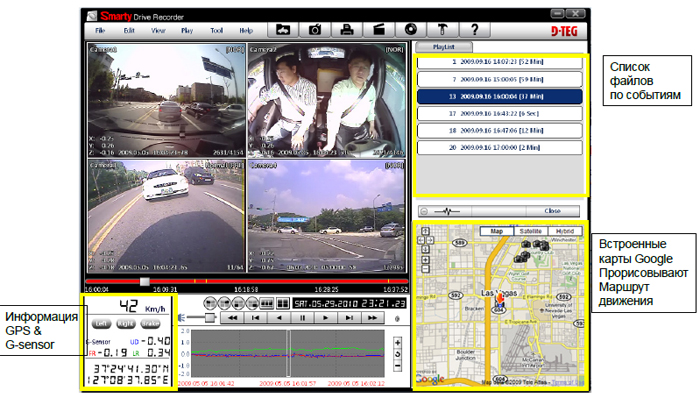700x398 pixels.
Task: Zoom out on the Google map
Action: 425,269
